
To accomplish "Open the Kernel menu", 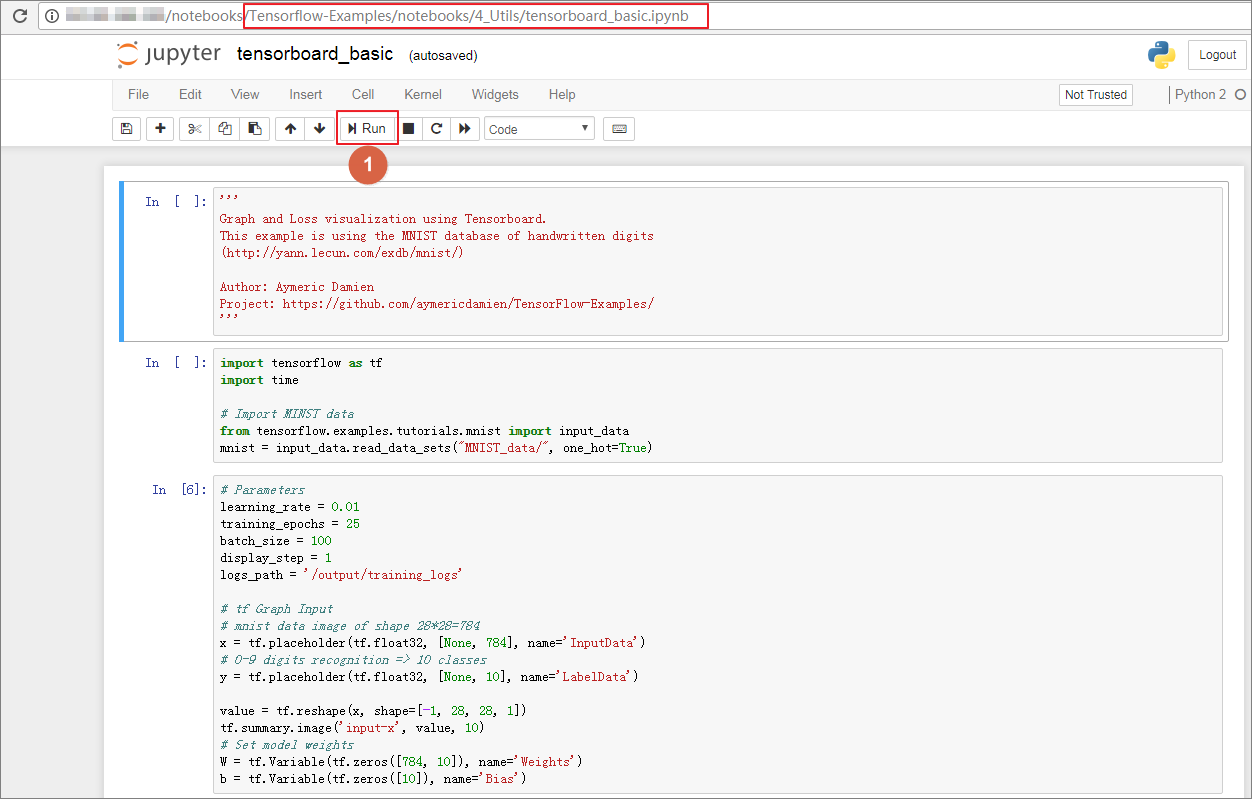I will [x=423, y=94].
